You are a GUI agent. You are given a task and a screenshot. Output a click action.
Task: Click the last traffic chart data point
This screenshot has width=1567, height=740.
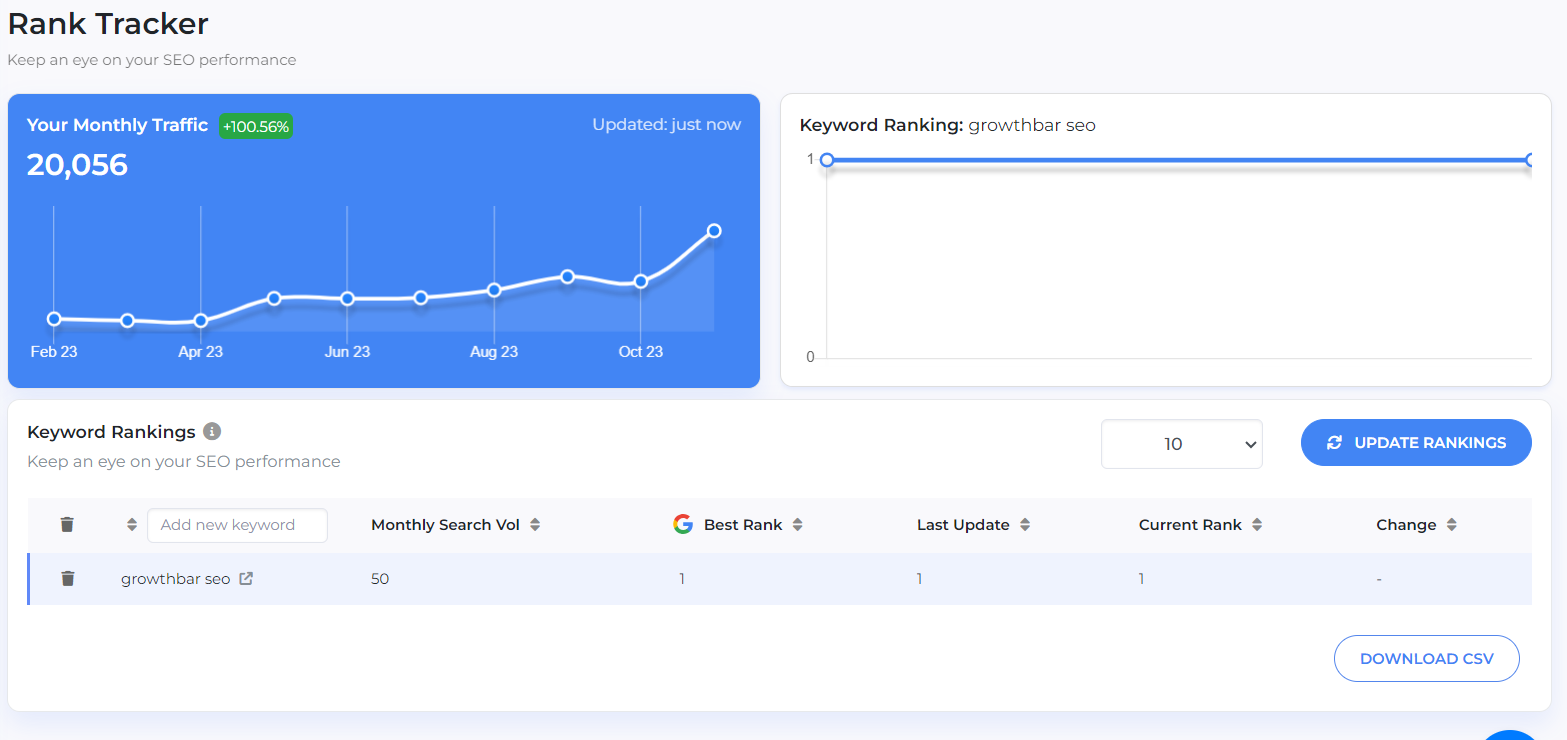pyautogui.click(x=714, y=231)
